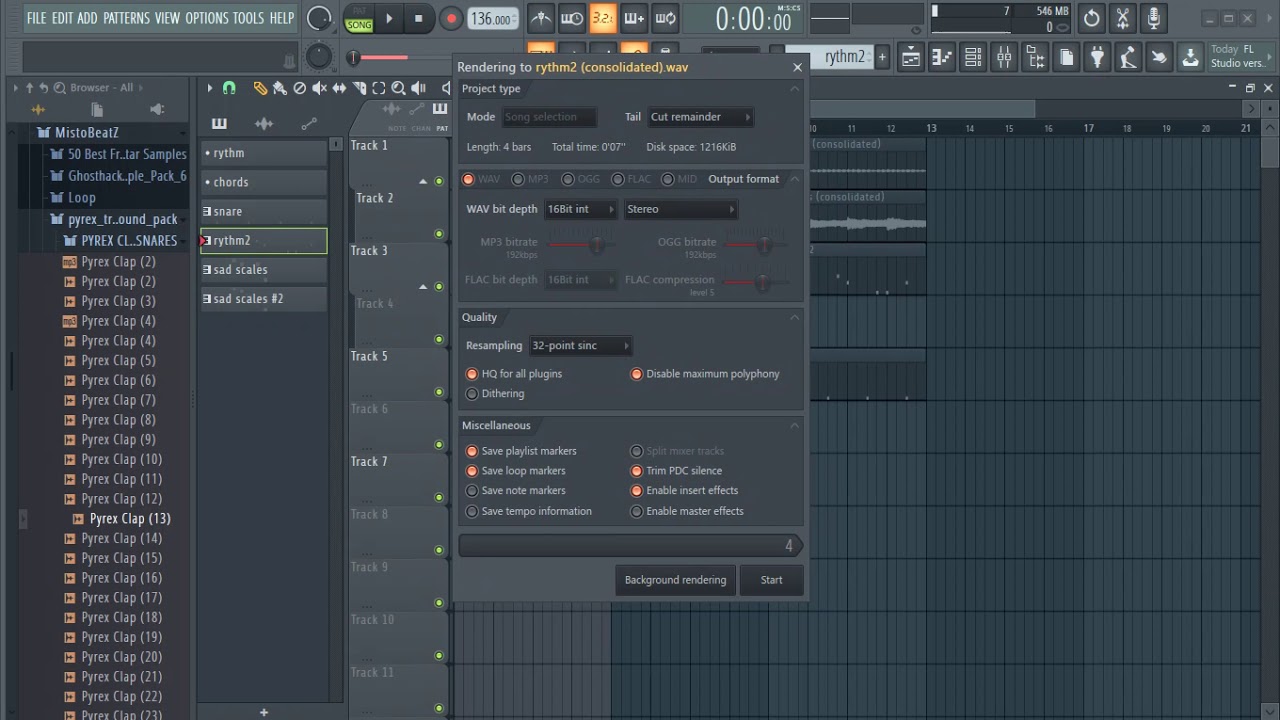Click the play button in transport
Image resolution: width=1280 pixels, height=720 pixels.
(389, 18)
